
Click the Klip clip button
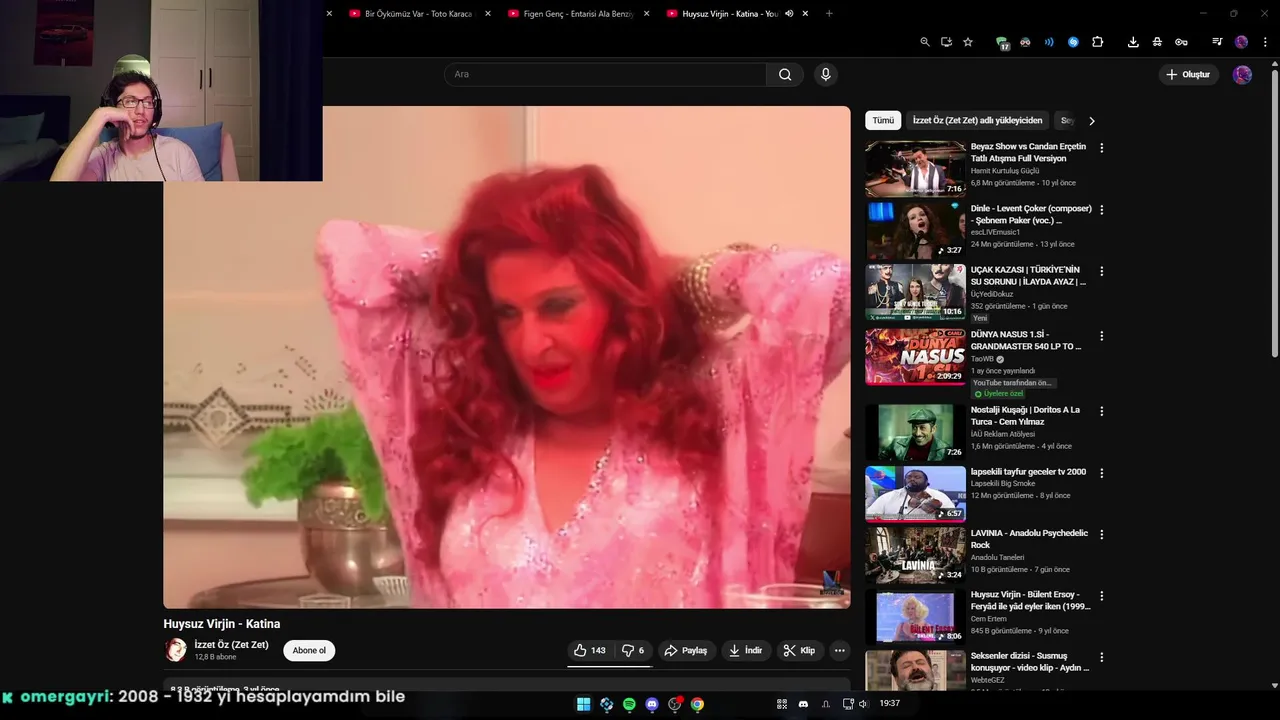coord(799,650)
